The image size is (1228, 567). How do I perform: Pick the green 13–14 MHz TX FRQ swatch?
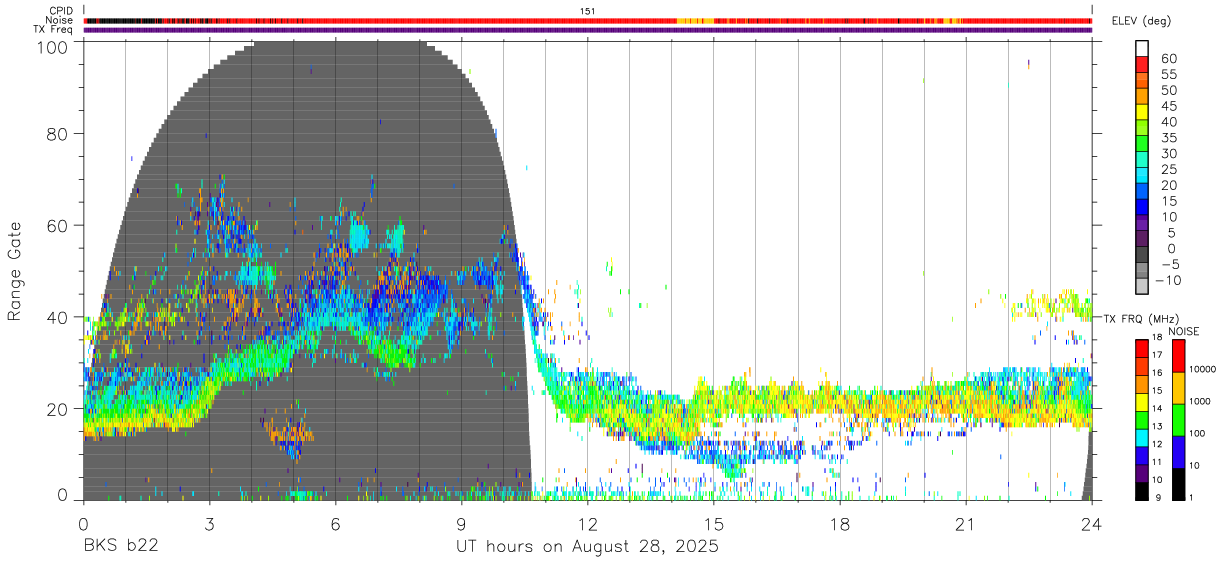pos(1142,420)
